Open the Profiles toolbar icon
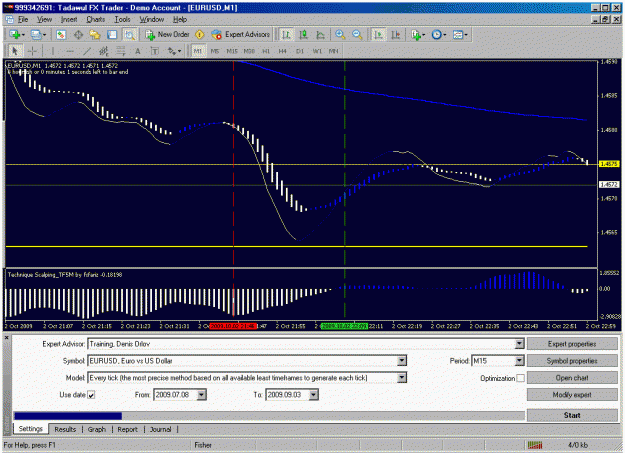625x453 pixels. 38,35
